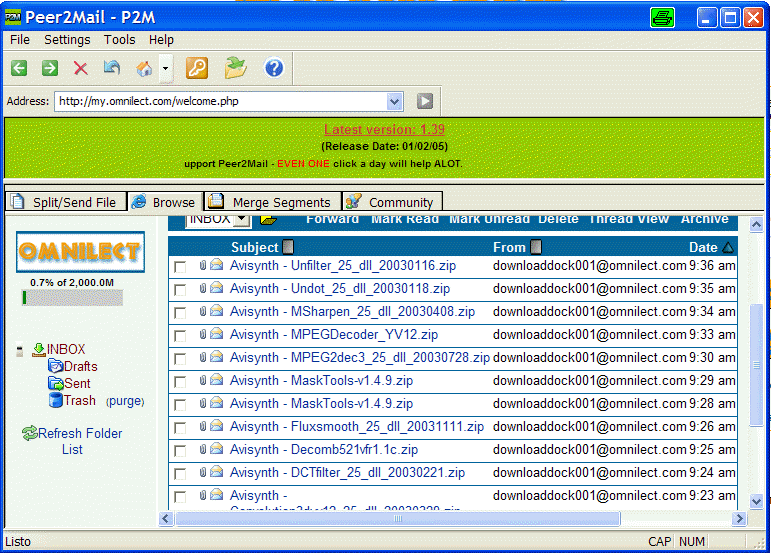Switch to the Community tab
Image resolution: width=771 pixels, height=553 pixels.
[392, 202]
